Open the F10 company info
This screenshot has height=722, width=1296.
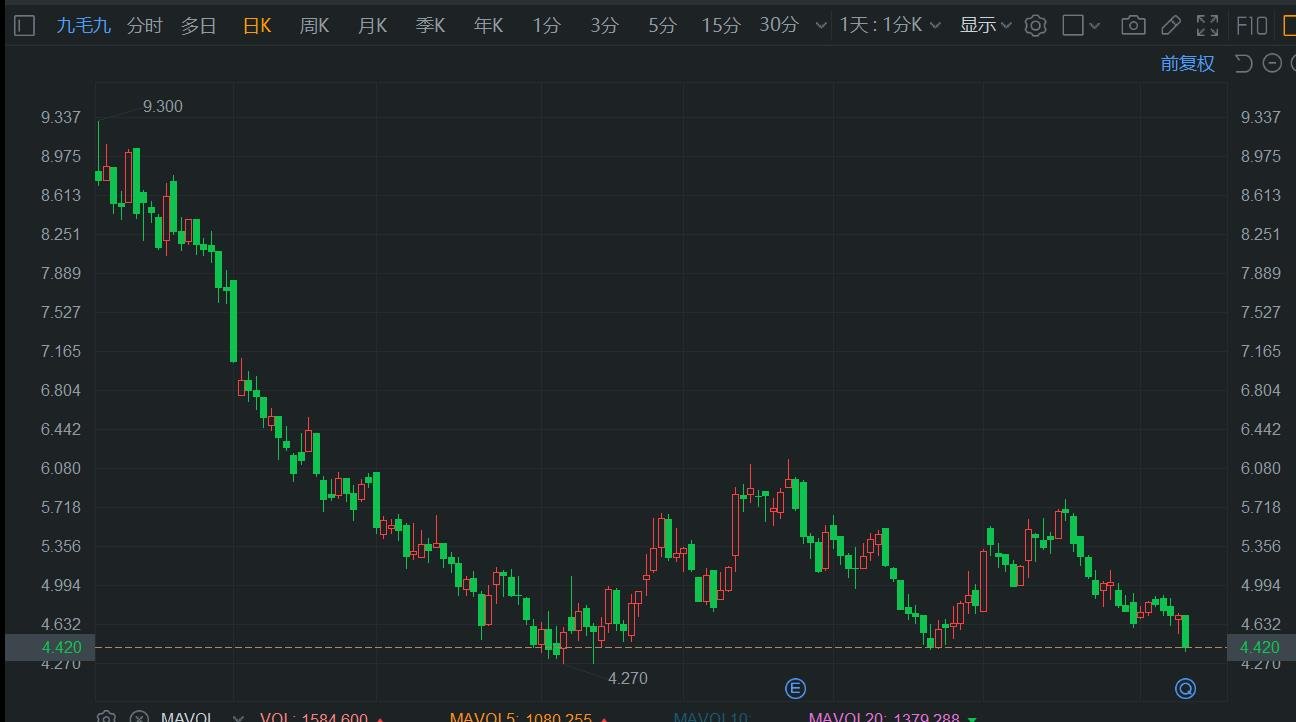click(x=1252, y=25)
